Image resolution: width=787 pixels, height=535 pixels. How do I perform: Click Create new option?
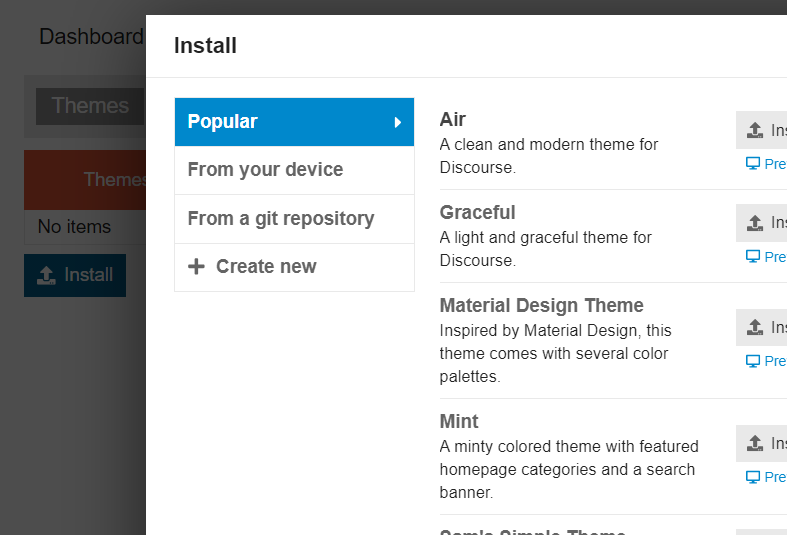click(294, 267)
